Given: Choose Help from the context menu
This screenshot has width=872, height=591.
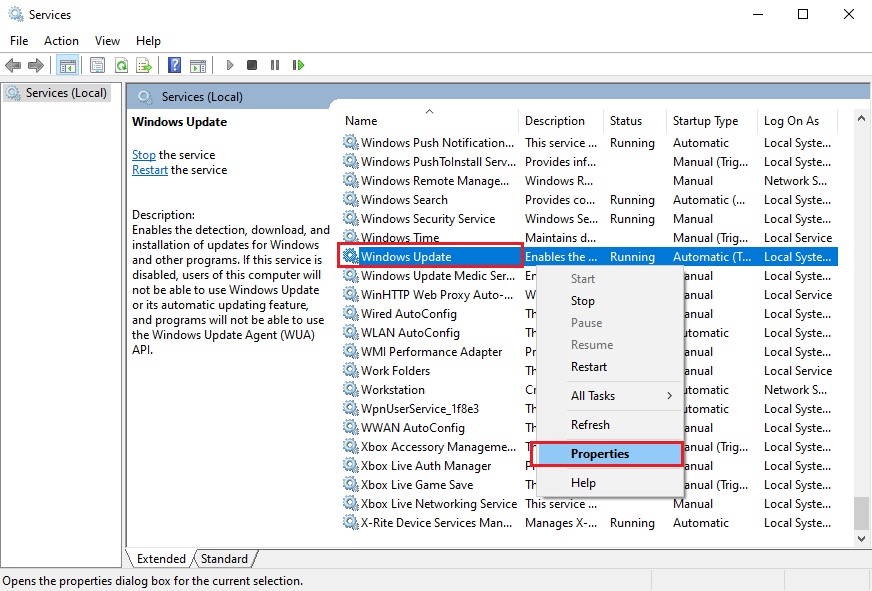Looking at the screenshot, I should coord(610,483).
